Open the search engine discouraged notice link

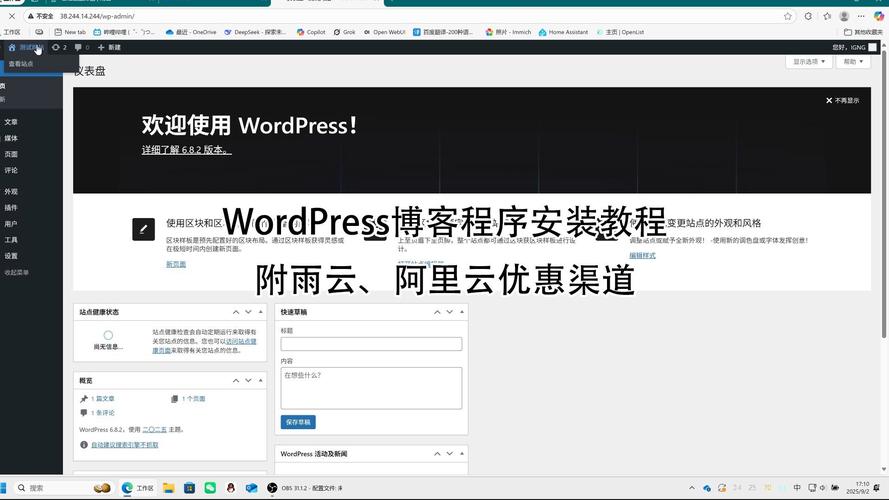(x=125, y=445)
